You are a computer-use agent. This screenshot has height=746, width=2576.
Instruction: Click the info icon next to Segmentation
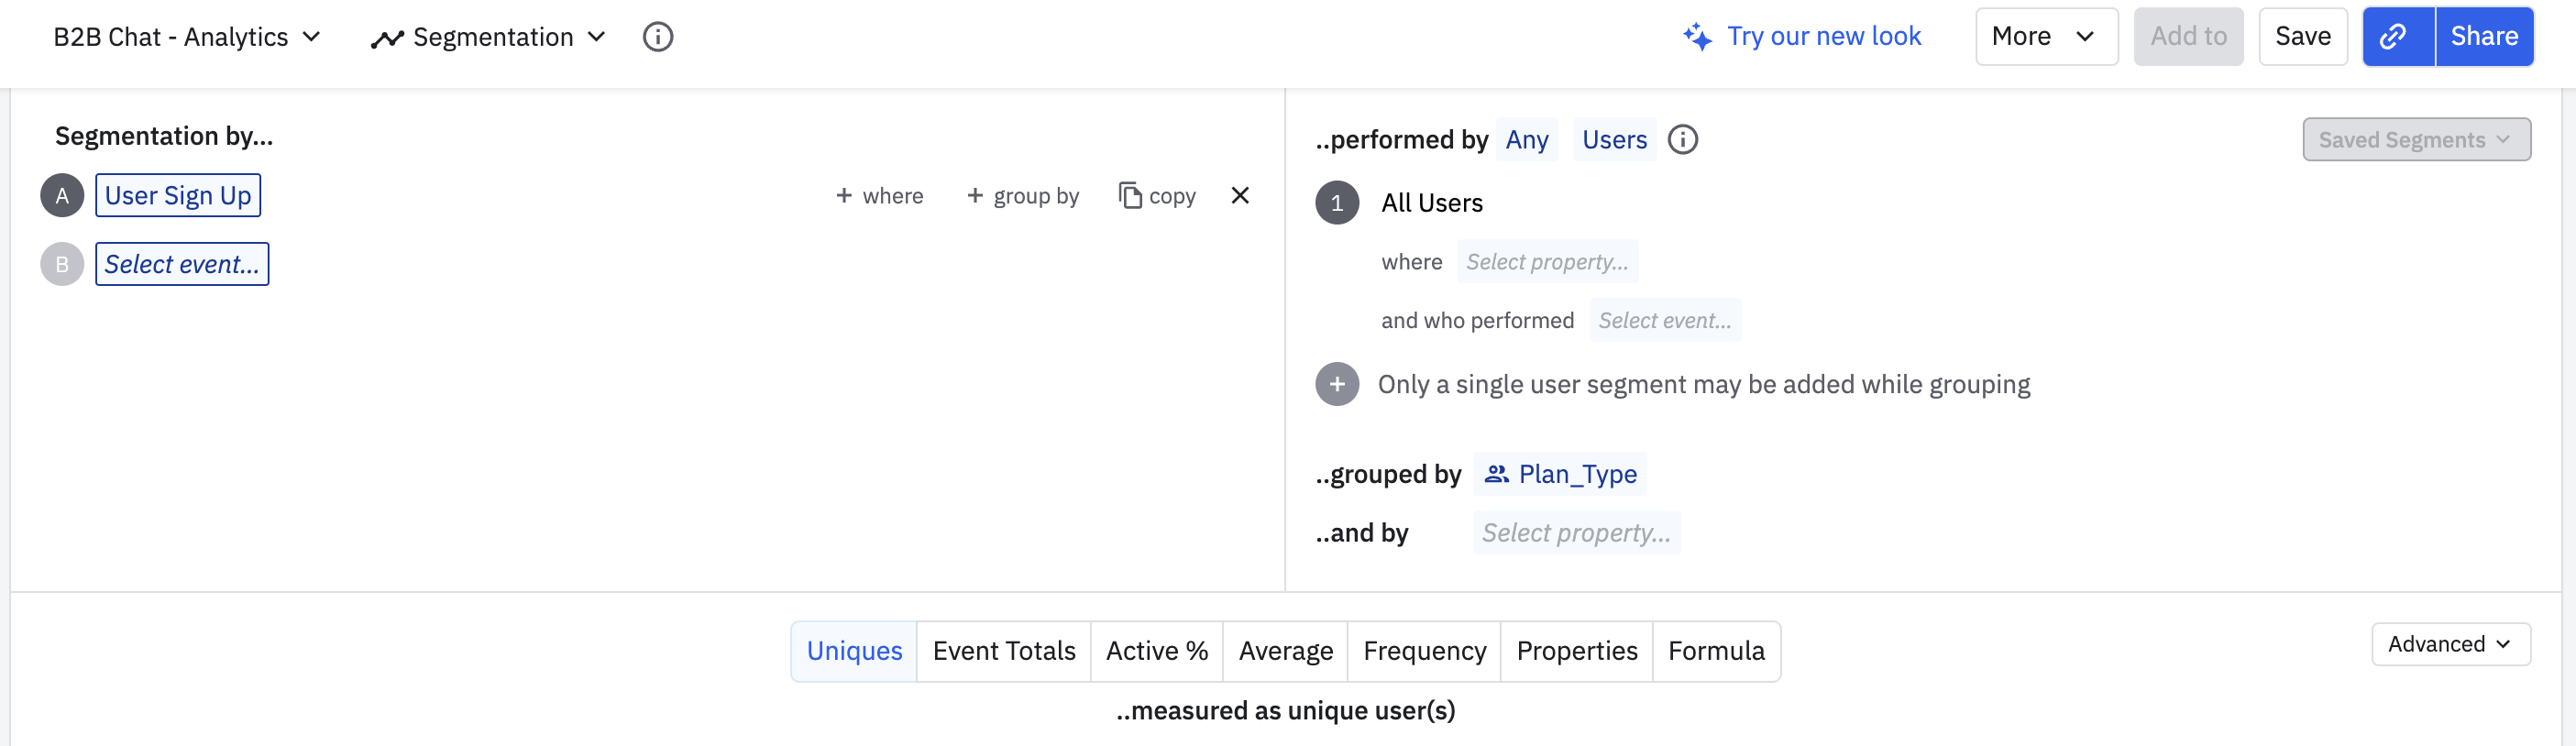657,37
